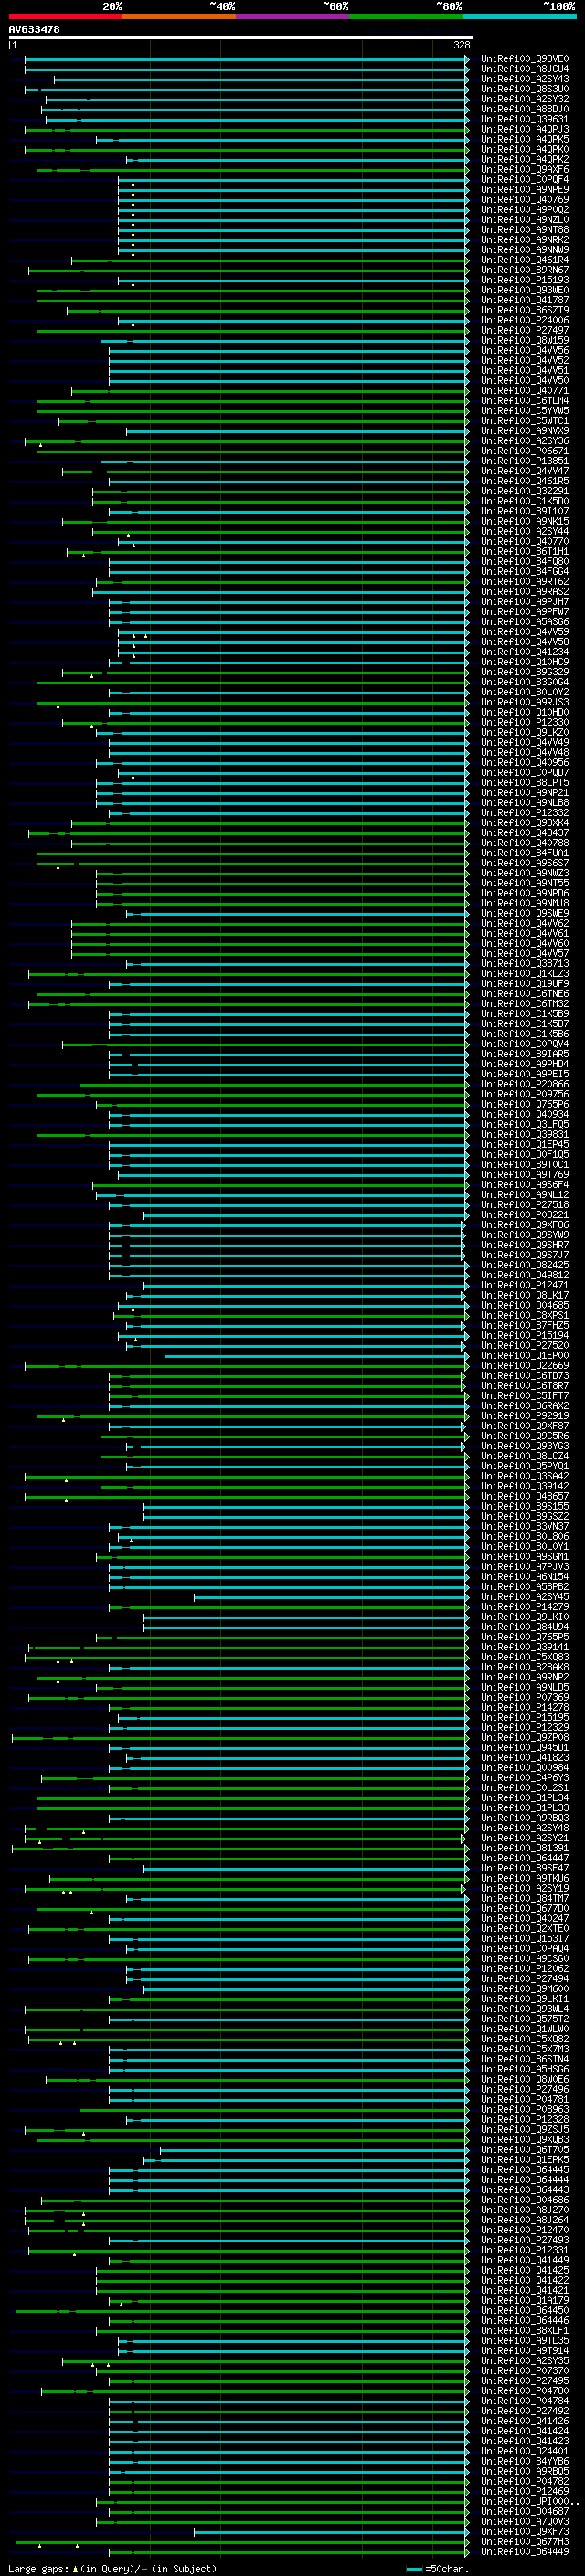Click the cyan ~100% legend segment
This screenshot has height=2576, width=585.
518,16
